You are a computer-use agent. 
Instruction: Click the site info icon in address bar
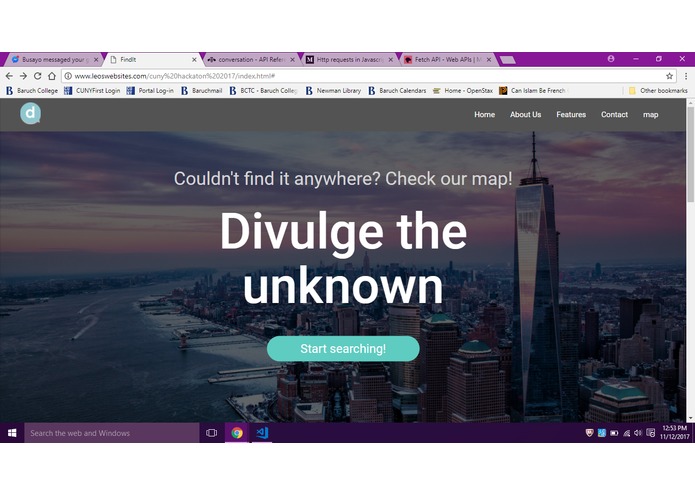68,76
